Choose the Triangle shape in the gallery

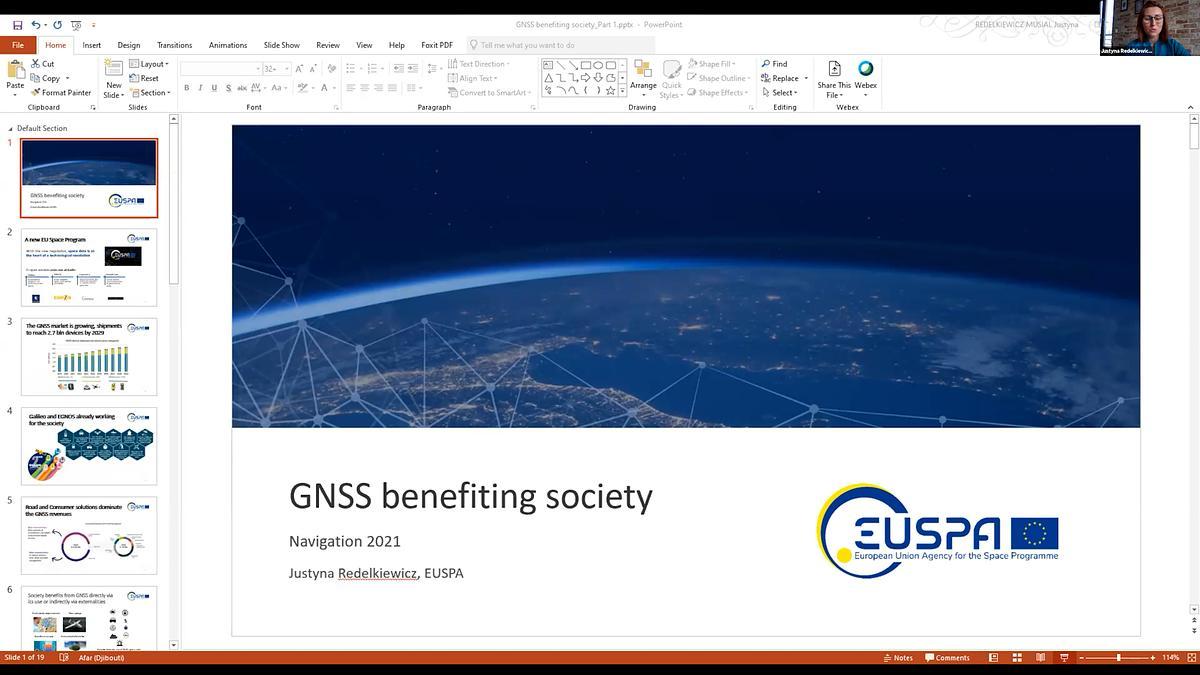pyautogui.click(x=548, y=78)
